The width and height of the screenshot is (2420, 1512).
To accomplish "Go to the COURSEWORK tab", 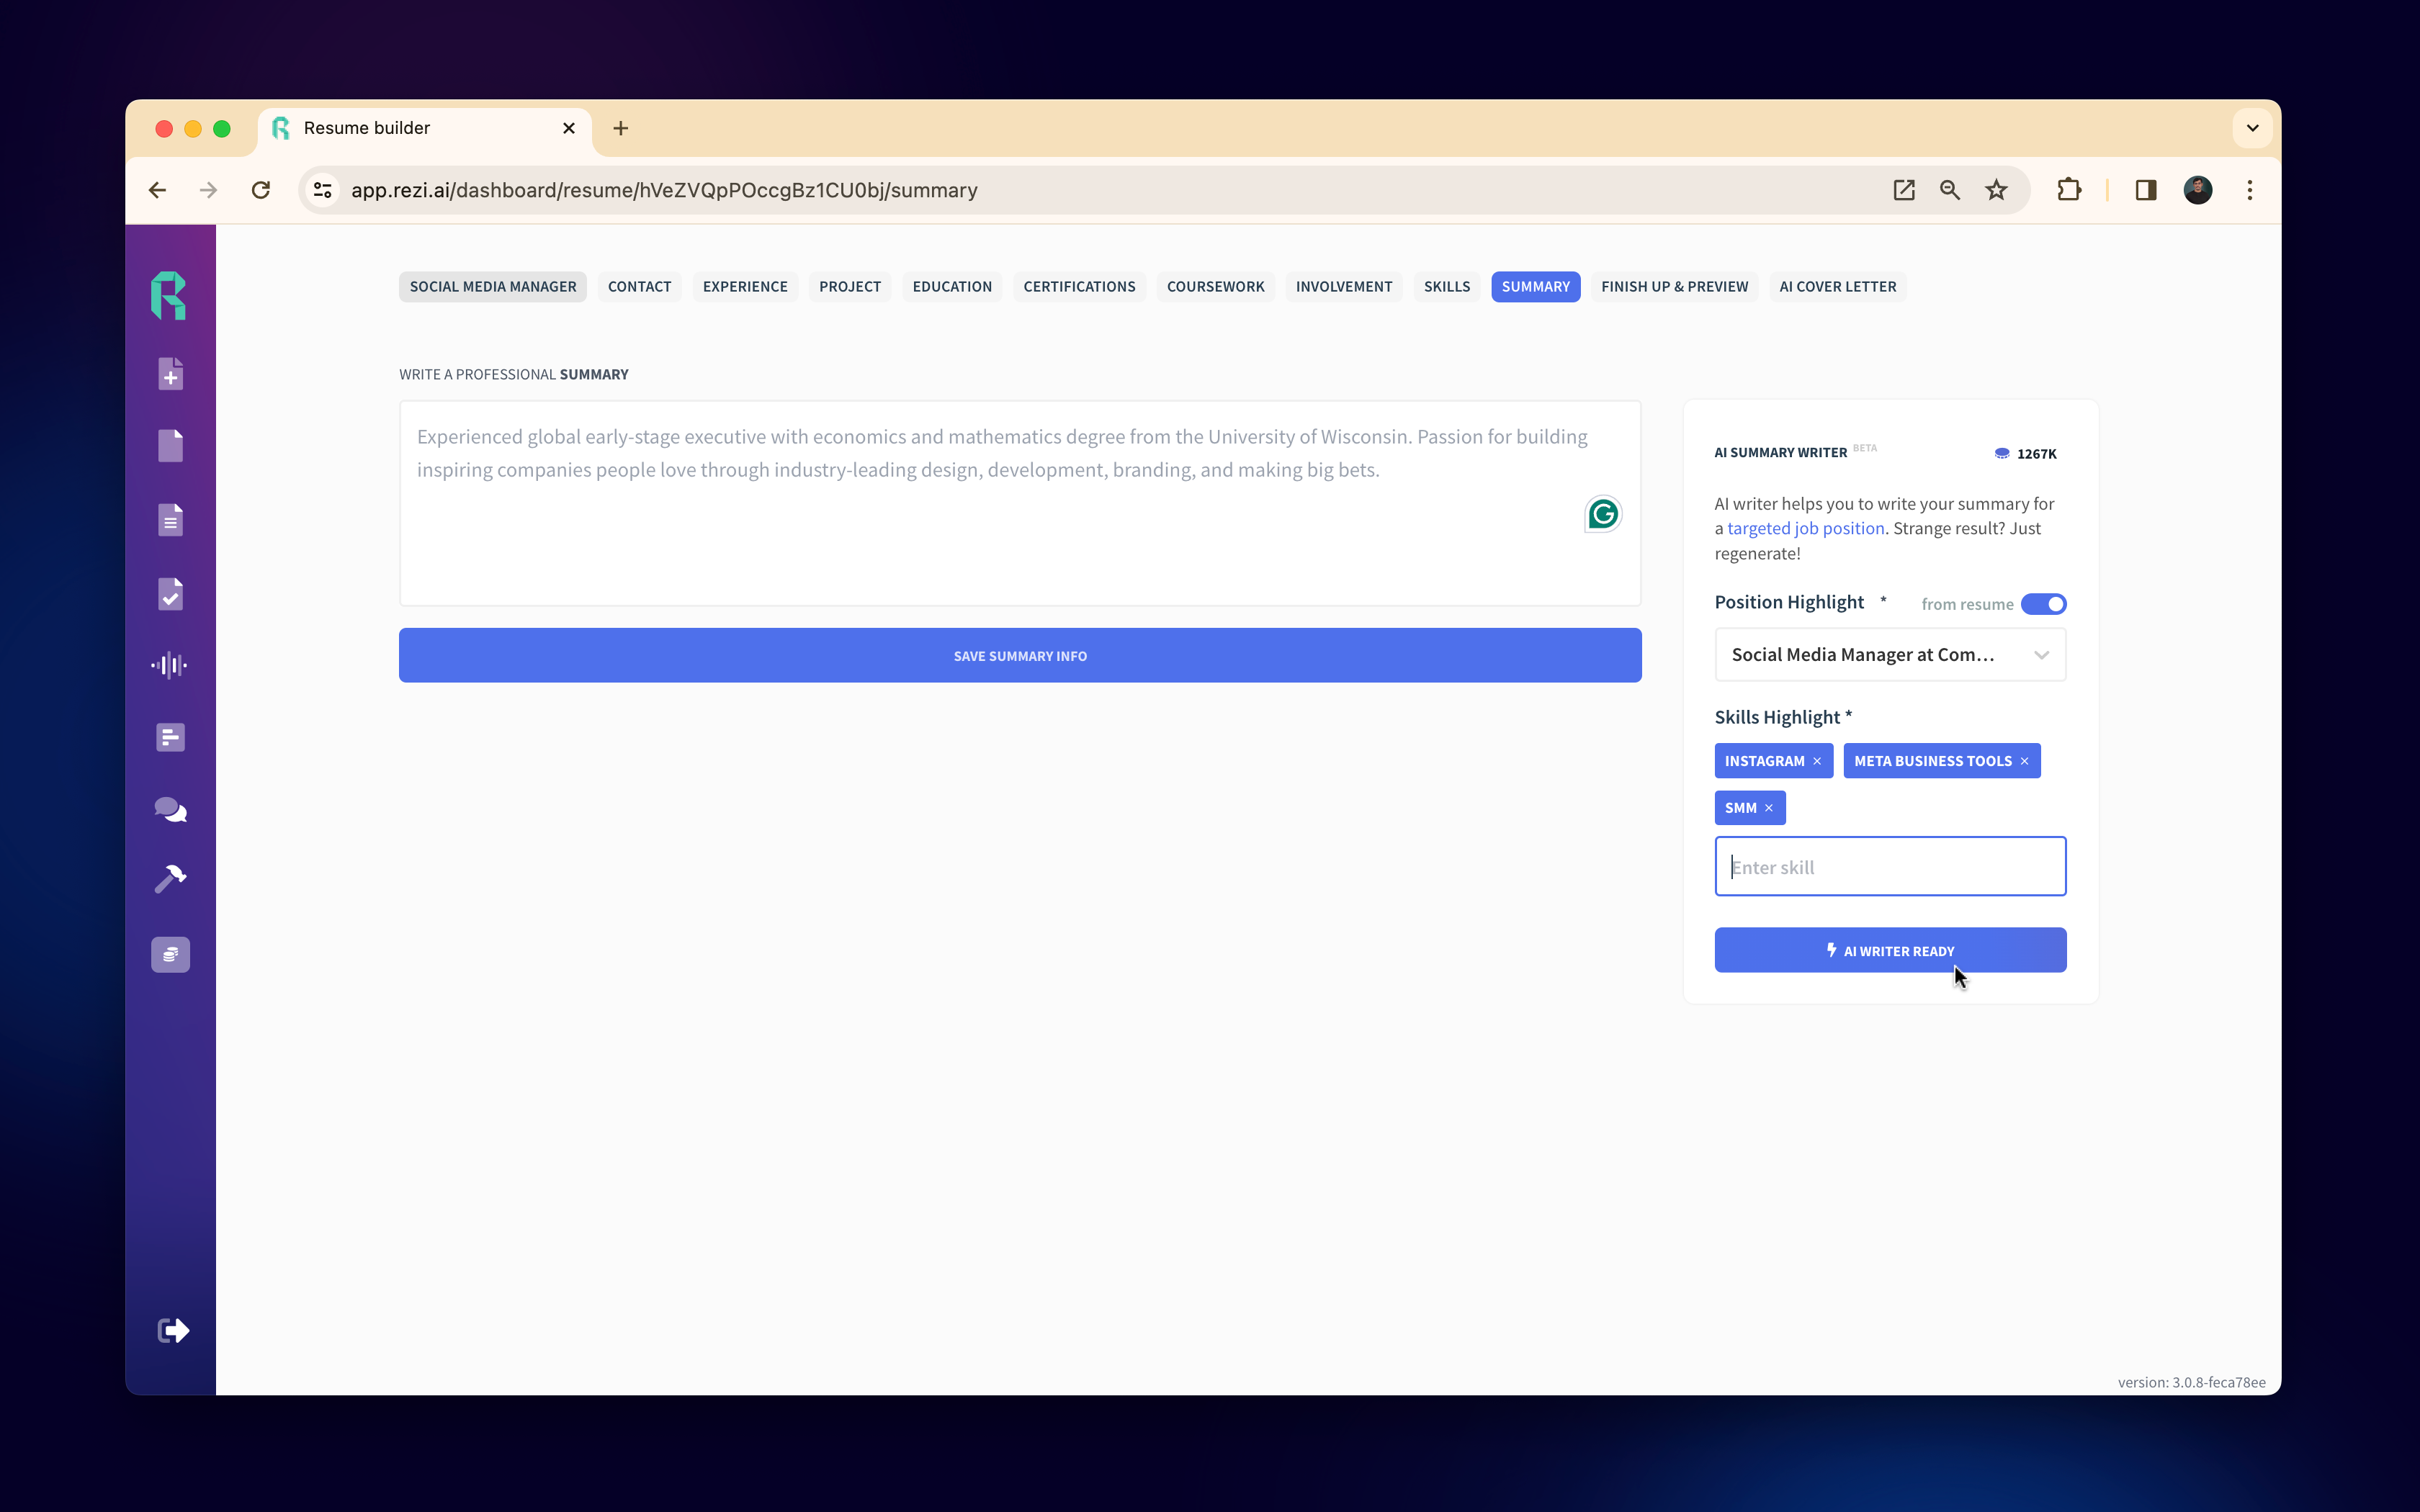I will coord(1215,287).
